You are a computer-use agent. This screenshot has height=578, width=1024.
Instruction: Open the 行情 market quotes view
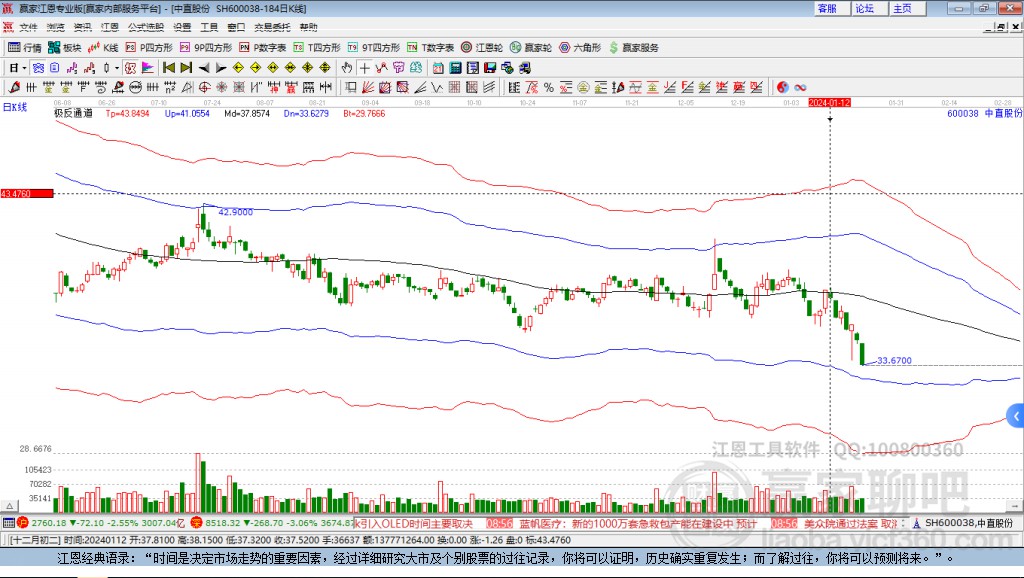[25, 47]
